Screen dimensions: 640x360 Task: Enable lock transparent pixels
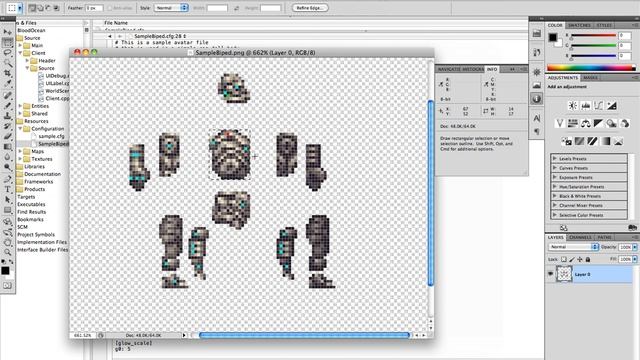[x=563, y=259]
